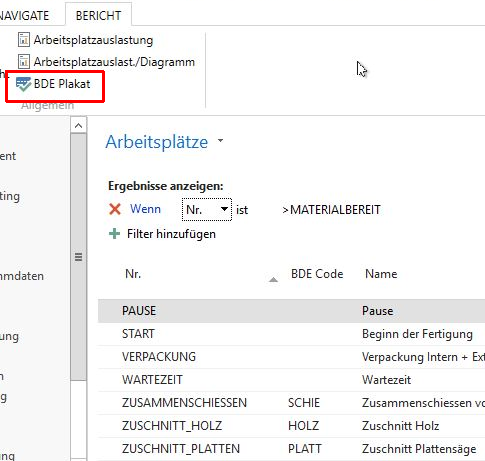Click the scrollbar grip handle
The image size is (485, 461).
coord(78,257)
